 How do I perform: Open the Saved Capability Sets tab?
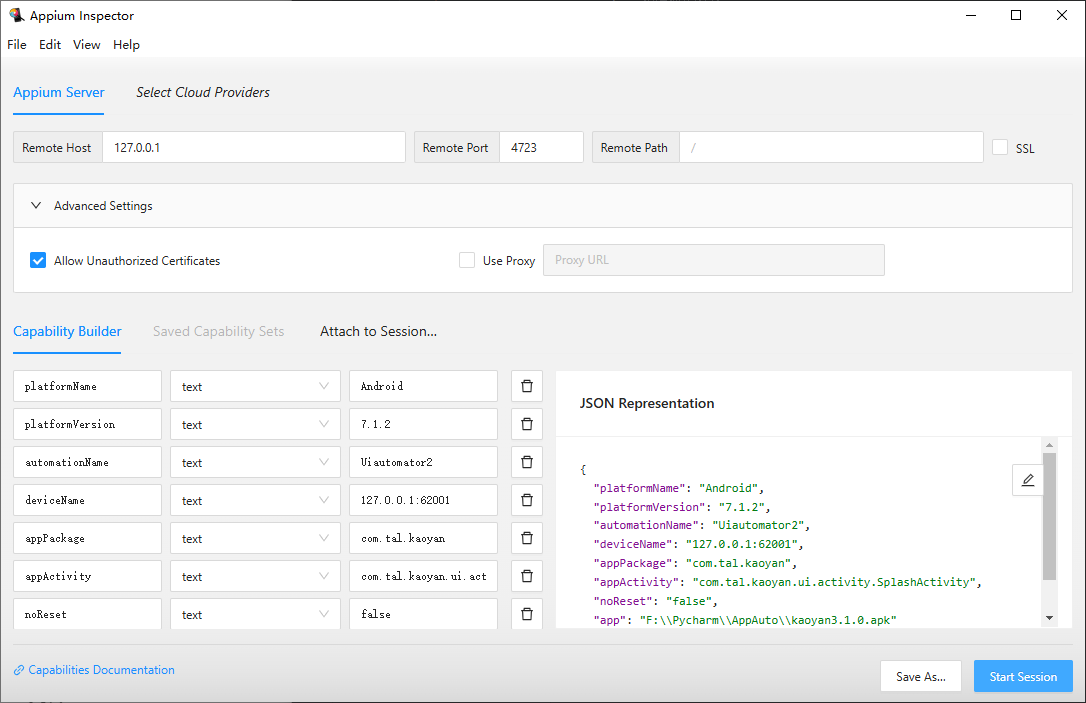coord(218,331)
